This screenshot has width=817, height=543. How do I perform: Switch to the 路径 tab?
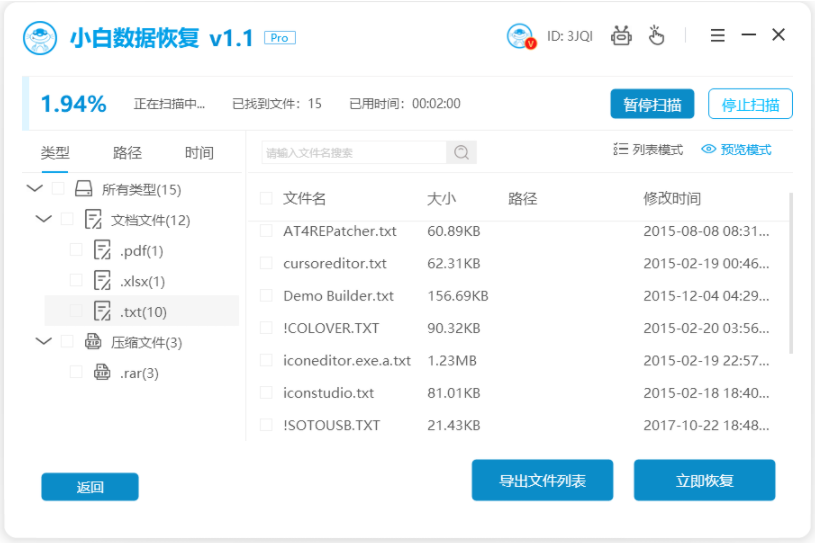[127, 153]
